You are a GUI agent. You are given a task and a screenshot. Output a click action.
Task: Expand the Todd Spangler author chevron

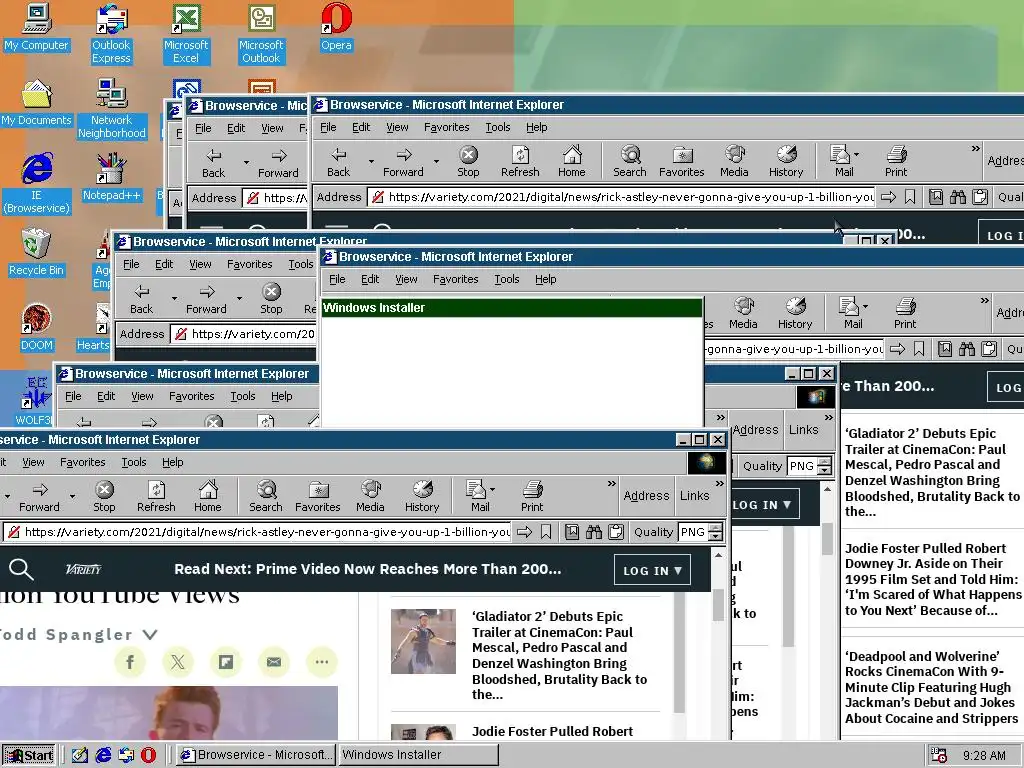[x=150, y=635]
